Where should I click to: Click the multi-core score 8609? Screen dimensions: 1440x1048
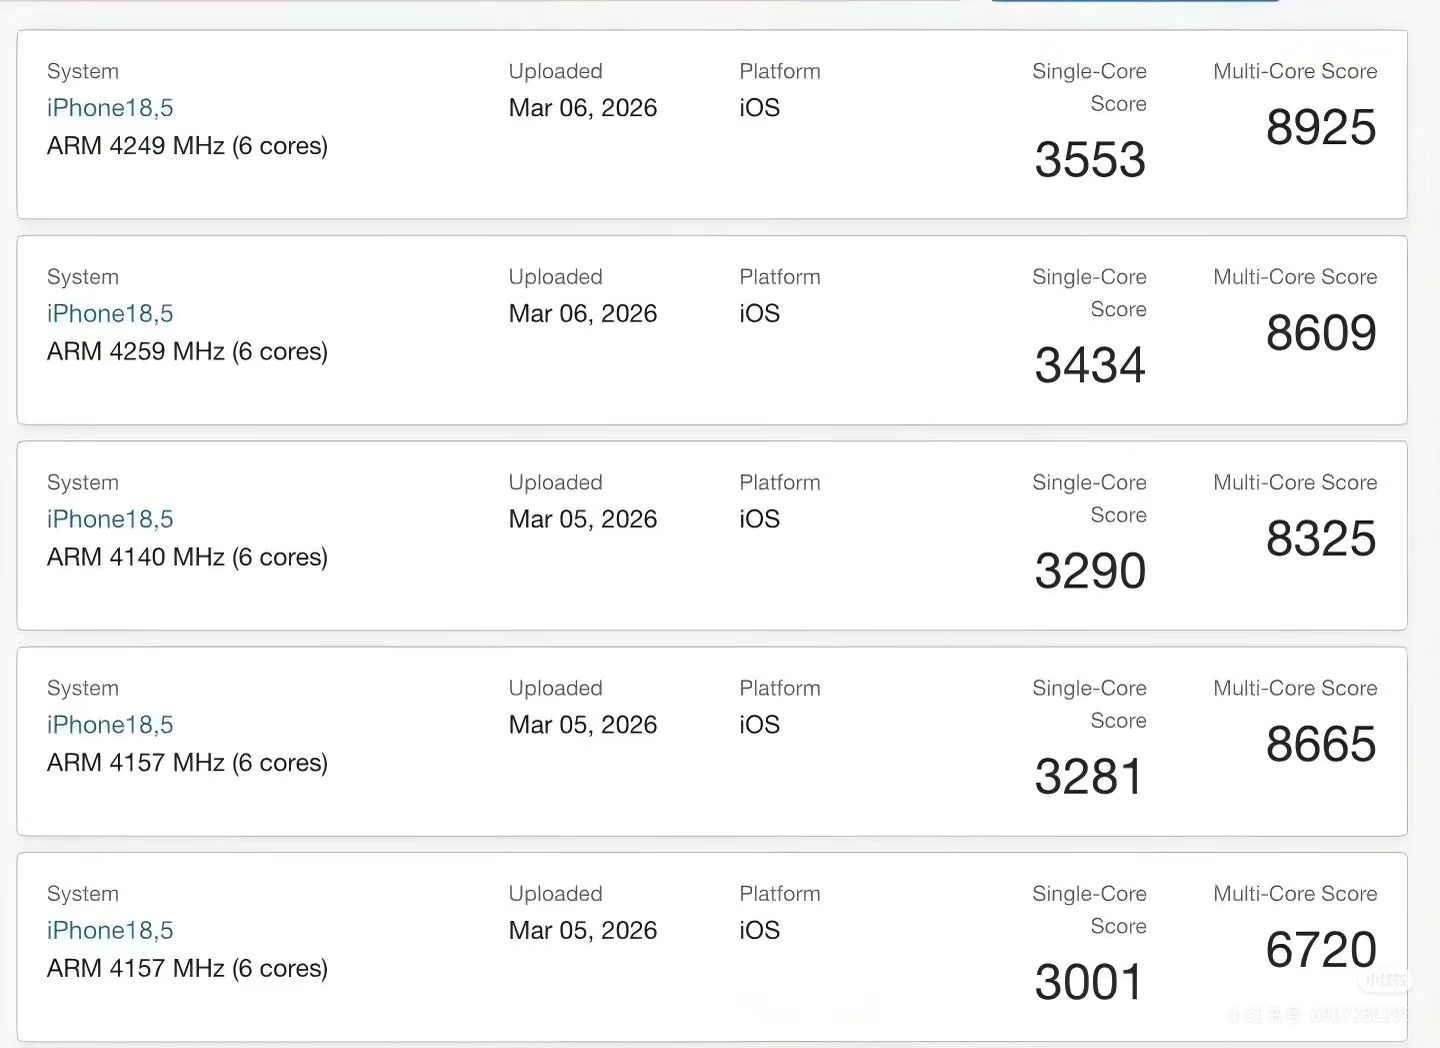[1320, 333]
